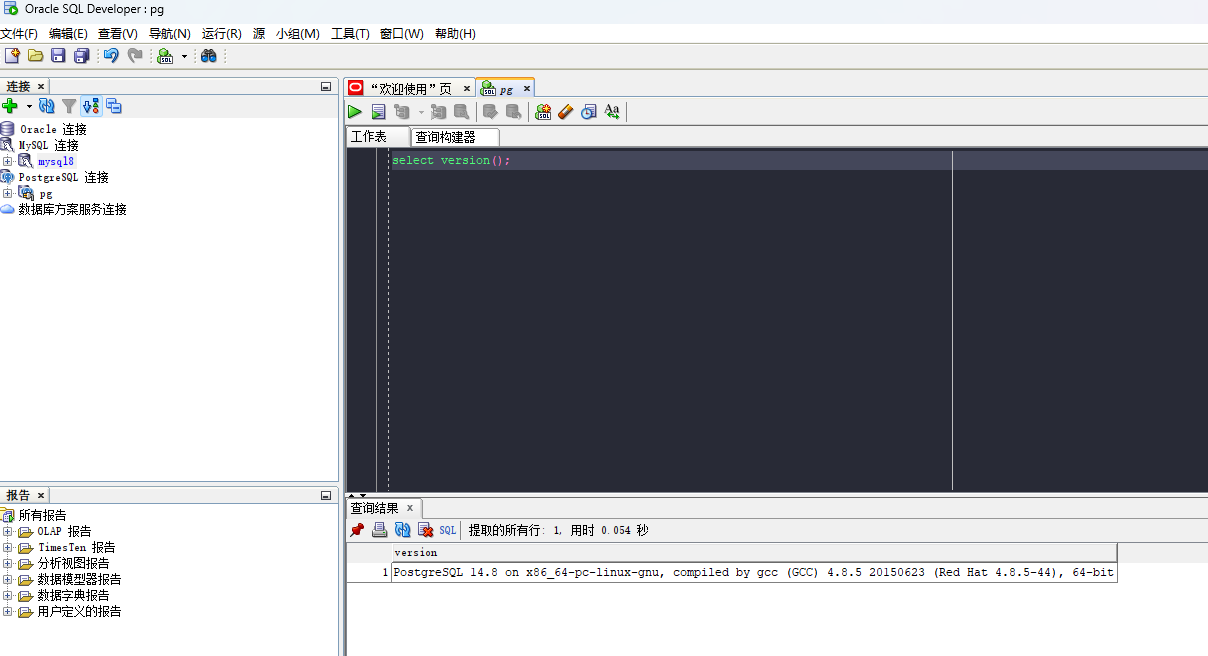Click the Redo arrow icon
The width and height of the screenshot is (1208, 656).
pos(135,56)
